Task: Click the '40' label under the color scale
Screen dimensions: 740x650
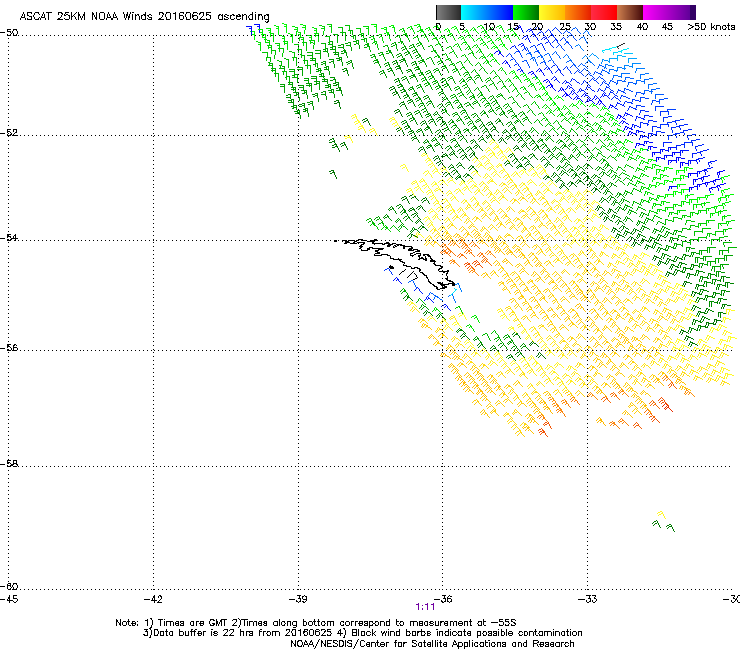Action: coord(642,27)
